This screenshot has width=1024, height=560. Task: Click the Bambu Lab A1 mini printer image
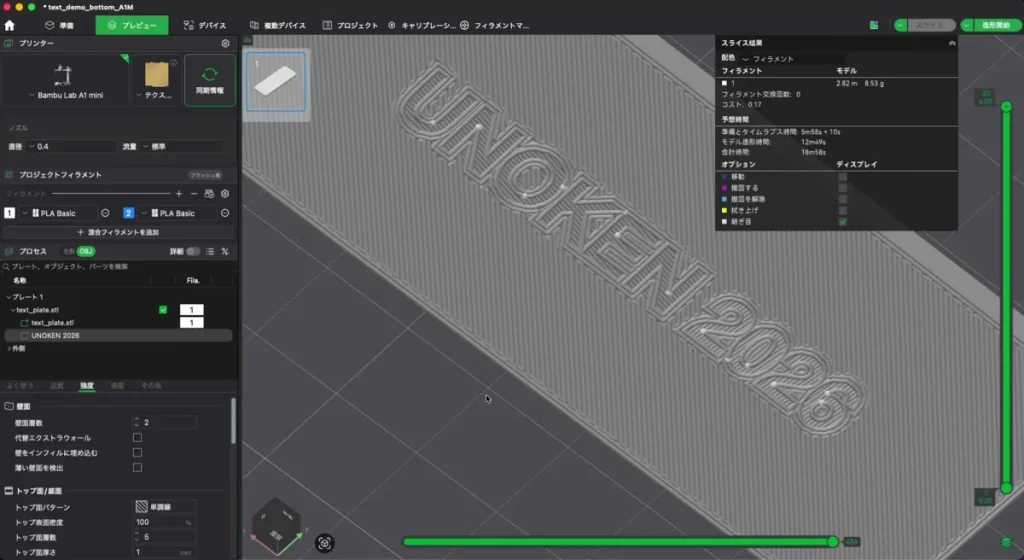pos(63,75)
